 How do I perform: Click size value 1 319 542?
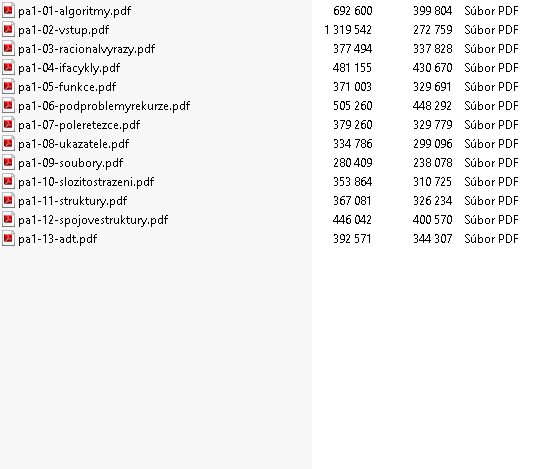[348, 30]
